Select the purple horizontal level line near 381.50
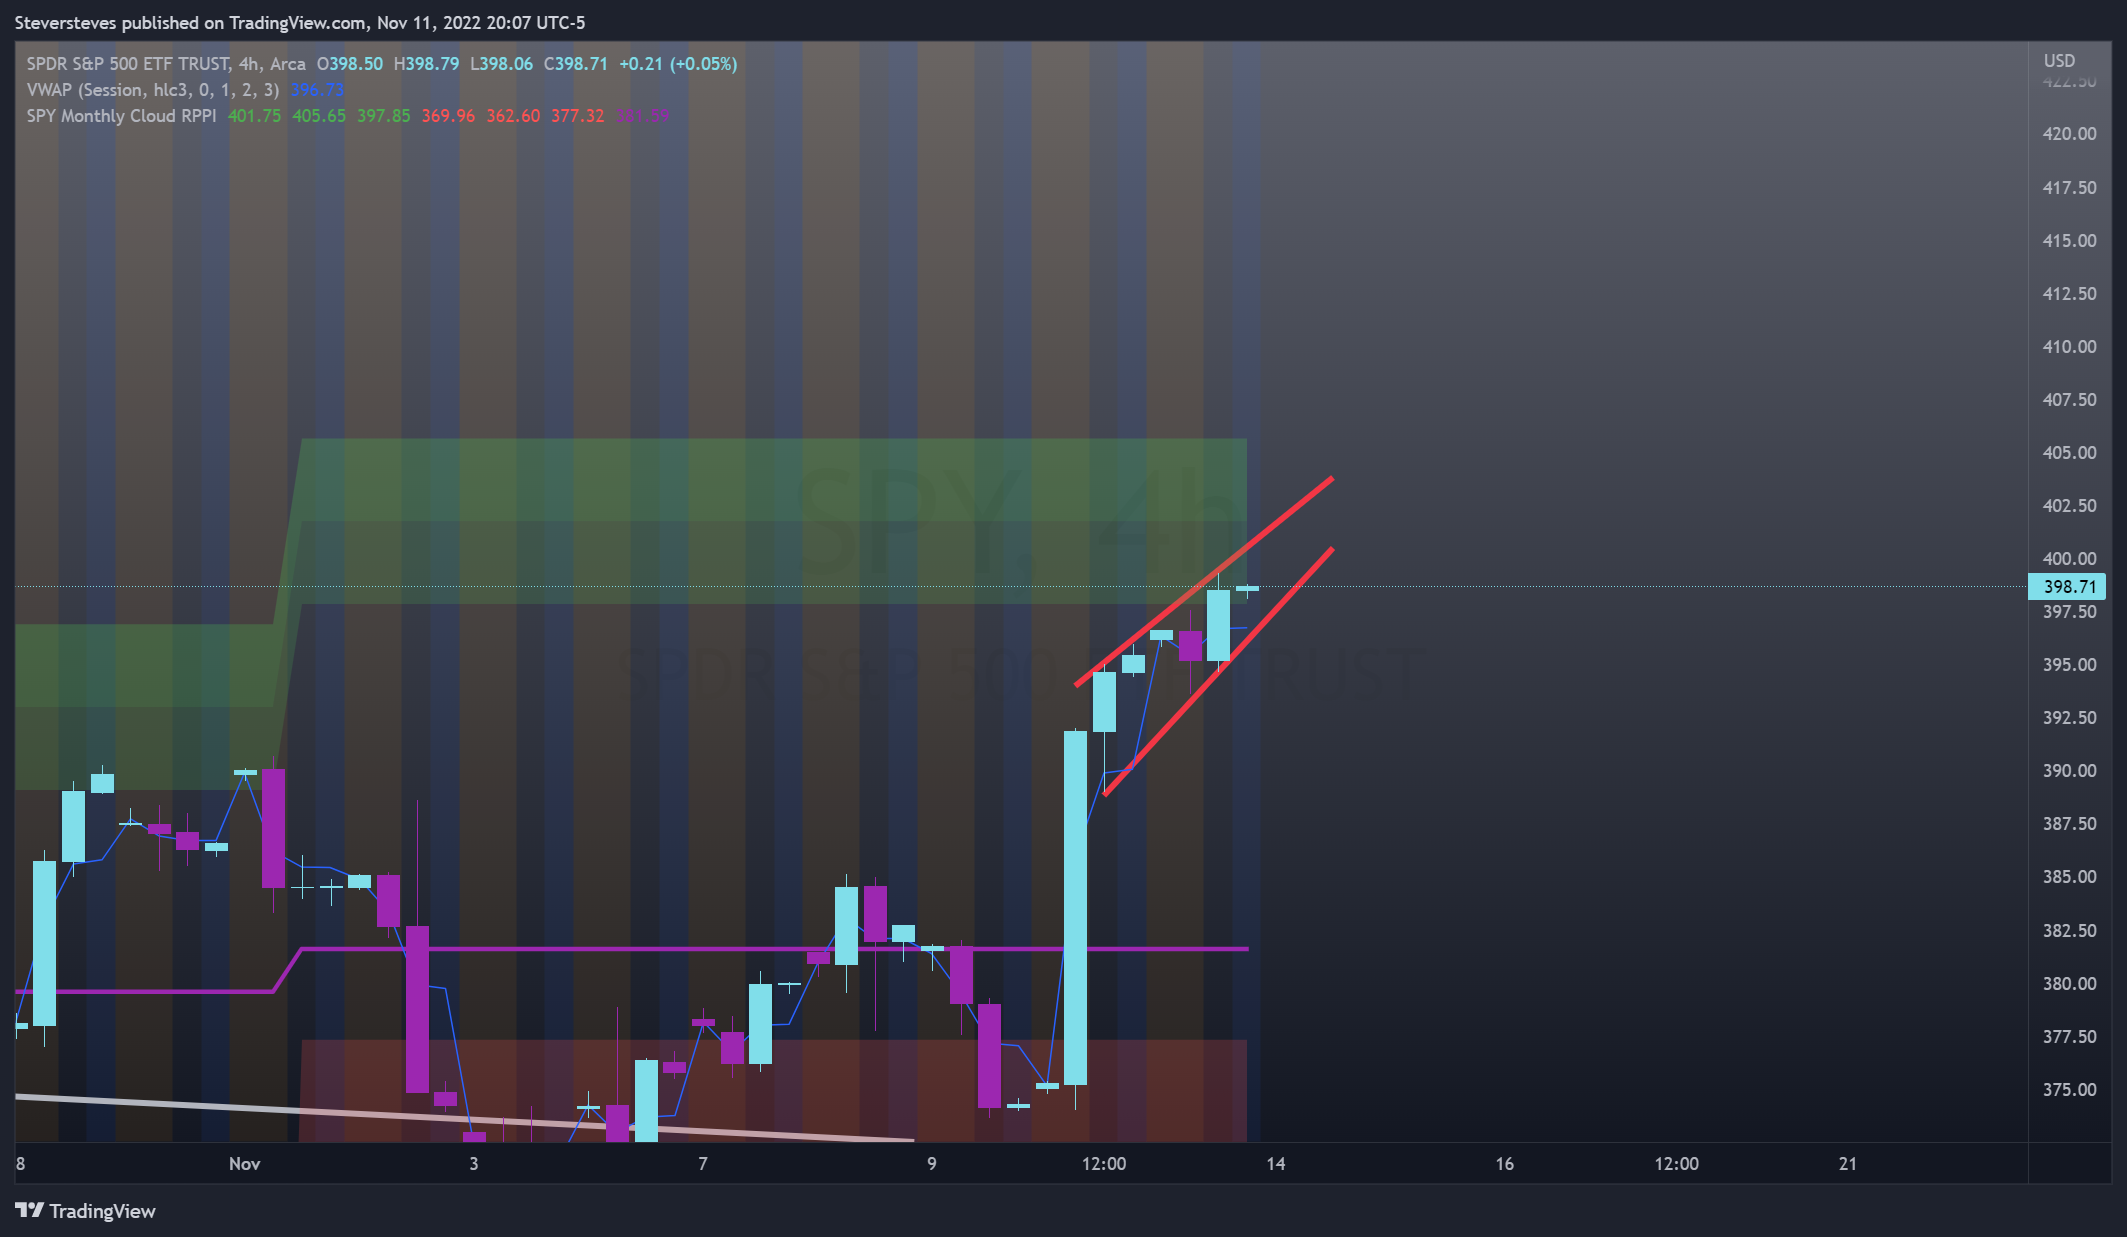Viewport: 2127px width, 1237px height. [x=775, y=948]
